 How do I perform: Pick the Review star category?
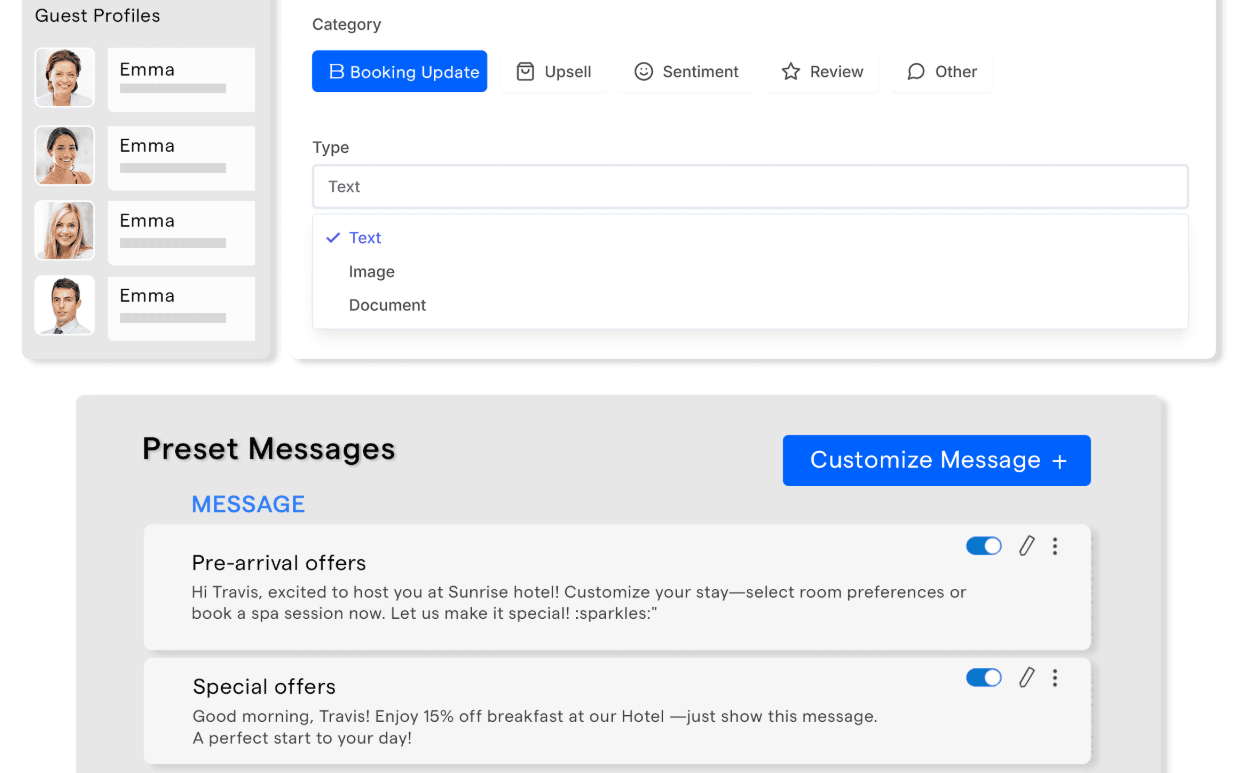click(822, 72)
